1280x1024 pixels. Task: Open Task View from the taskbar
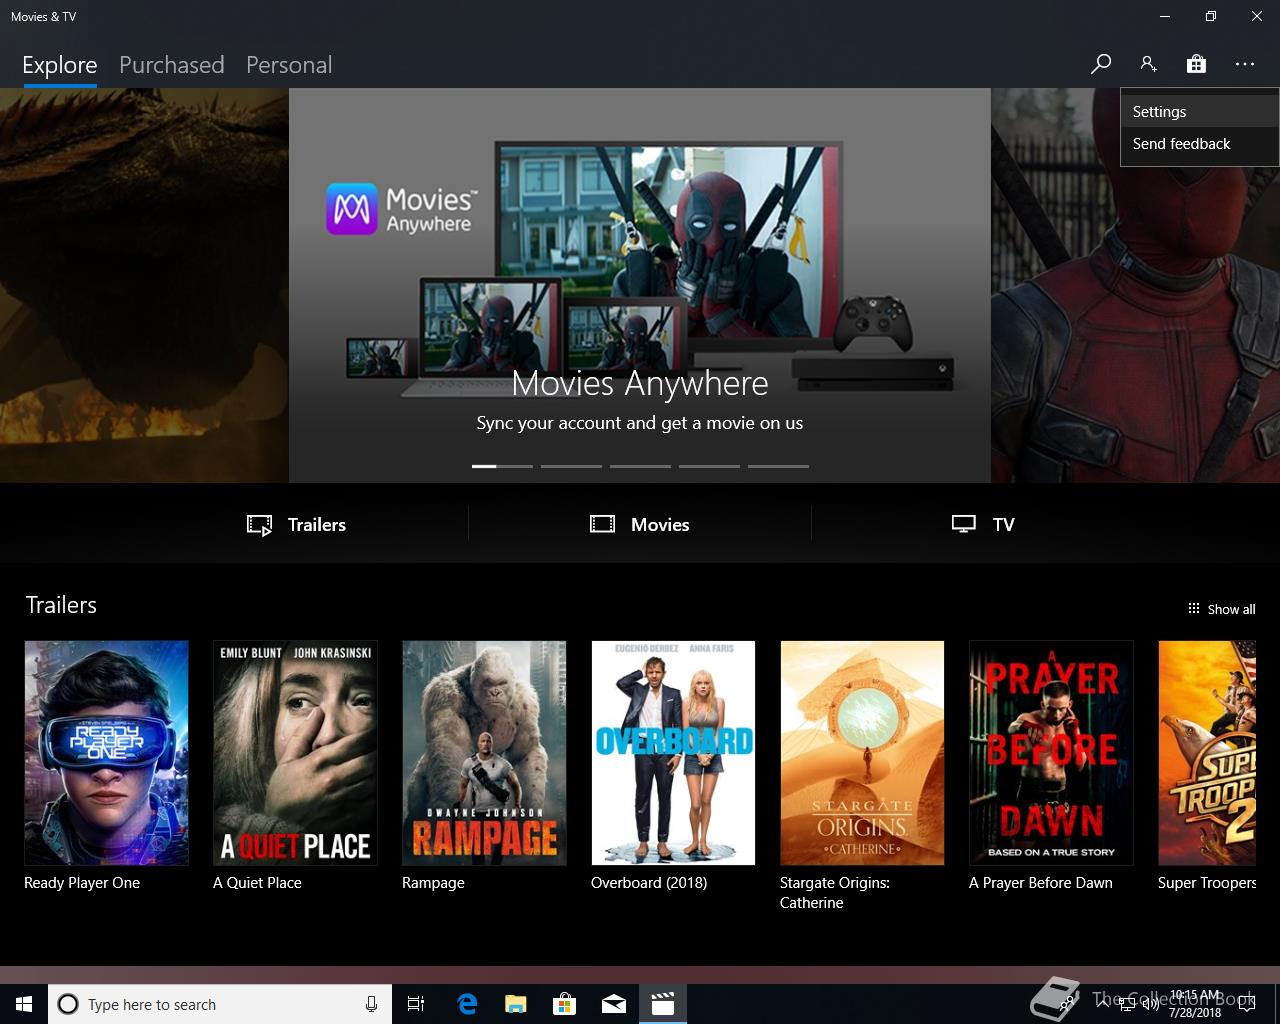coord(416,1004)
